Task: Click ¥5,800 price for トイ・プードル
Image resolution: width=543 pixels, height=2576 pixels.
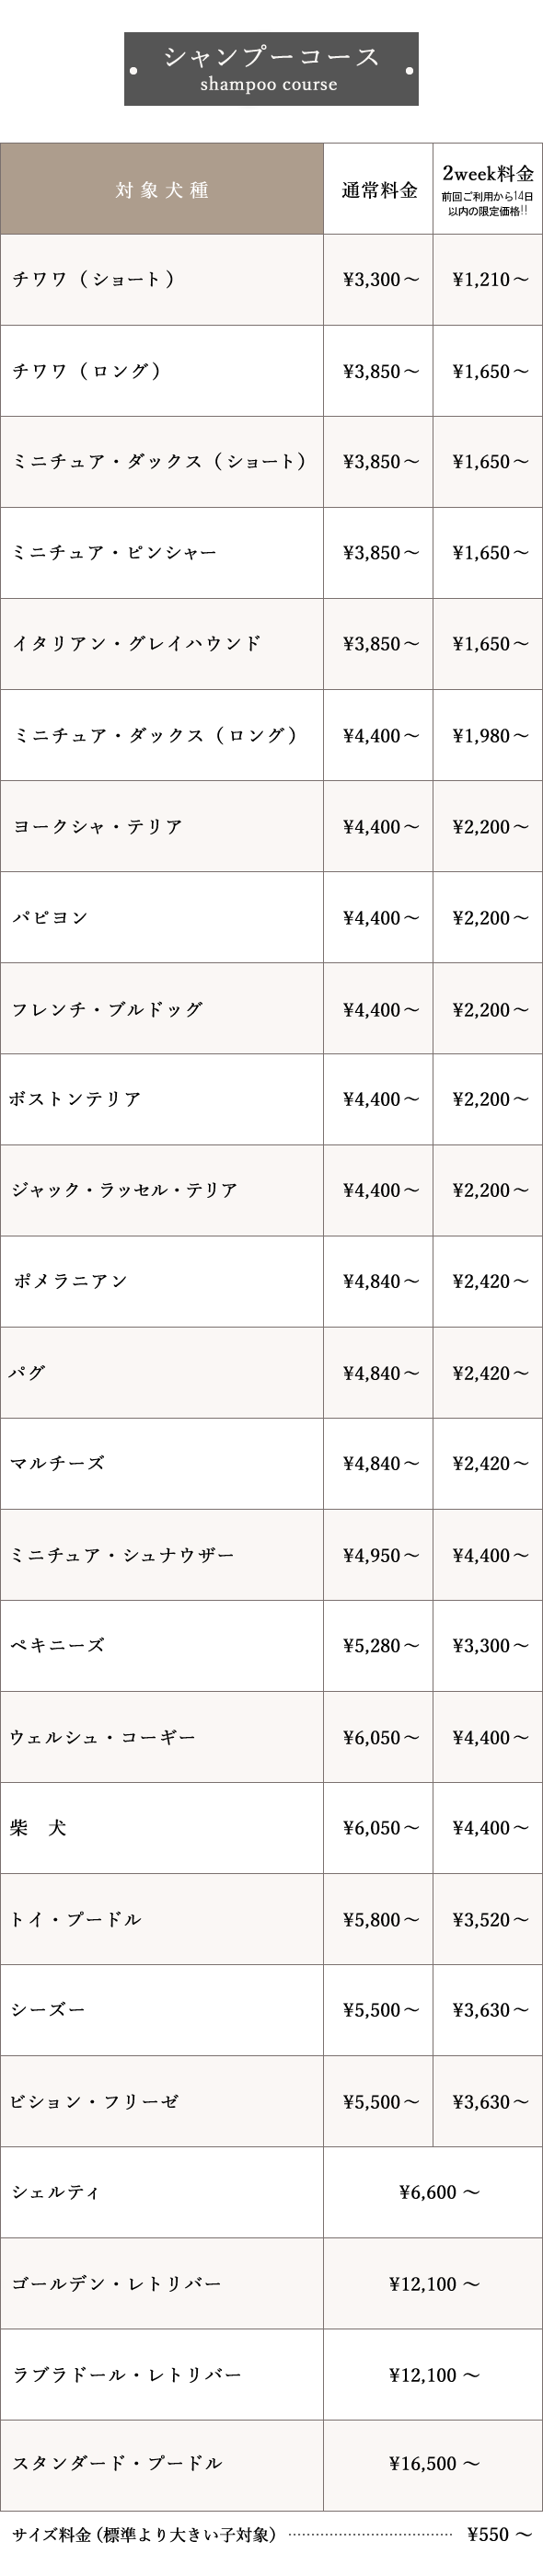Action: [381, 1919]
